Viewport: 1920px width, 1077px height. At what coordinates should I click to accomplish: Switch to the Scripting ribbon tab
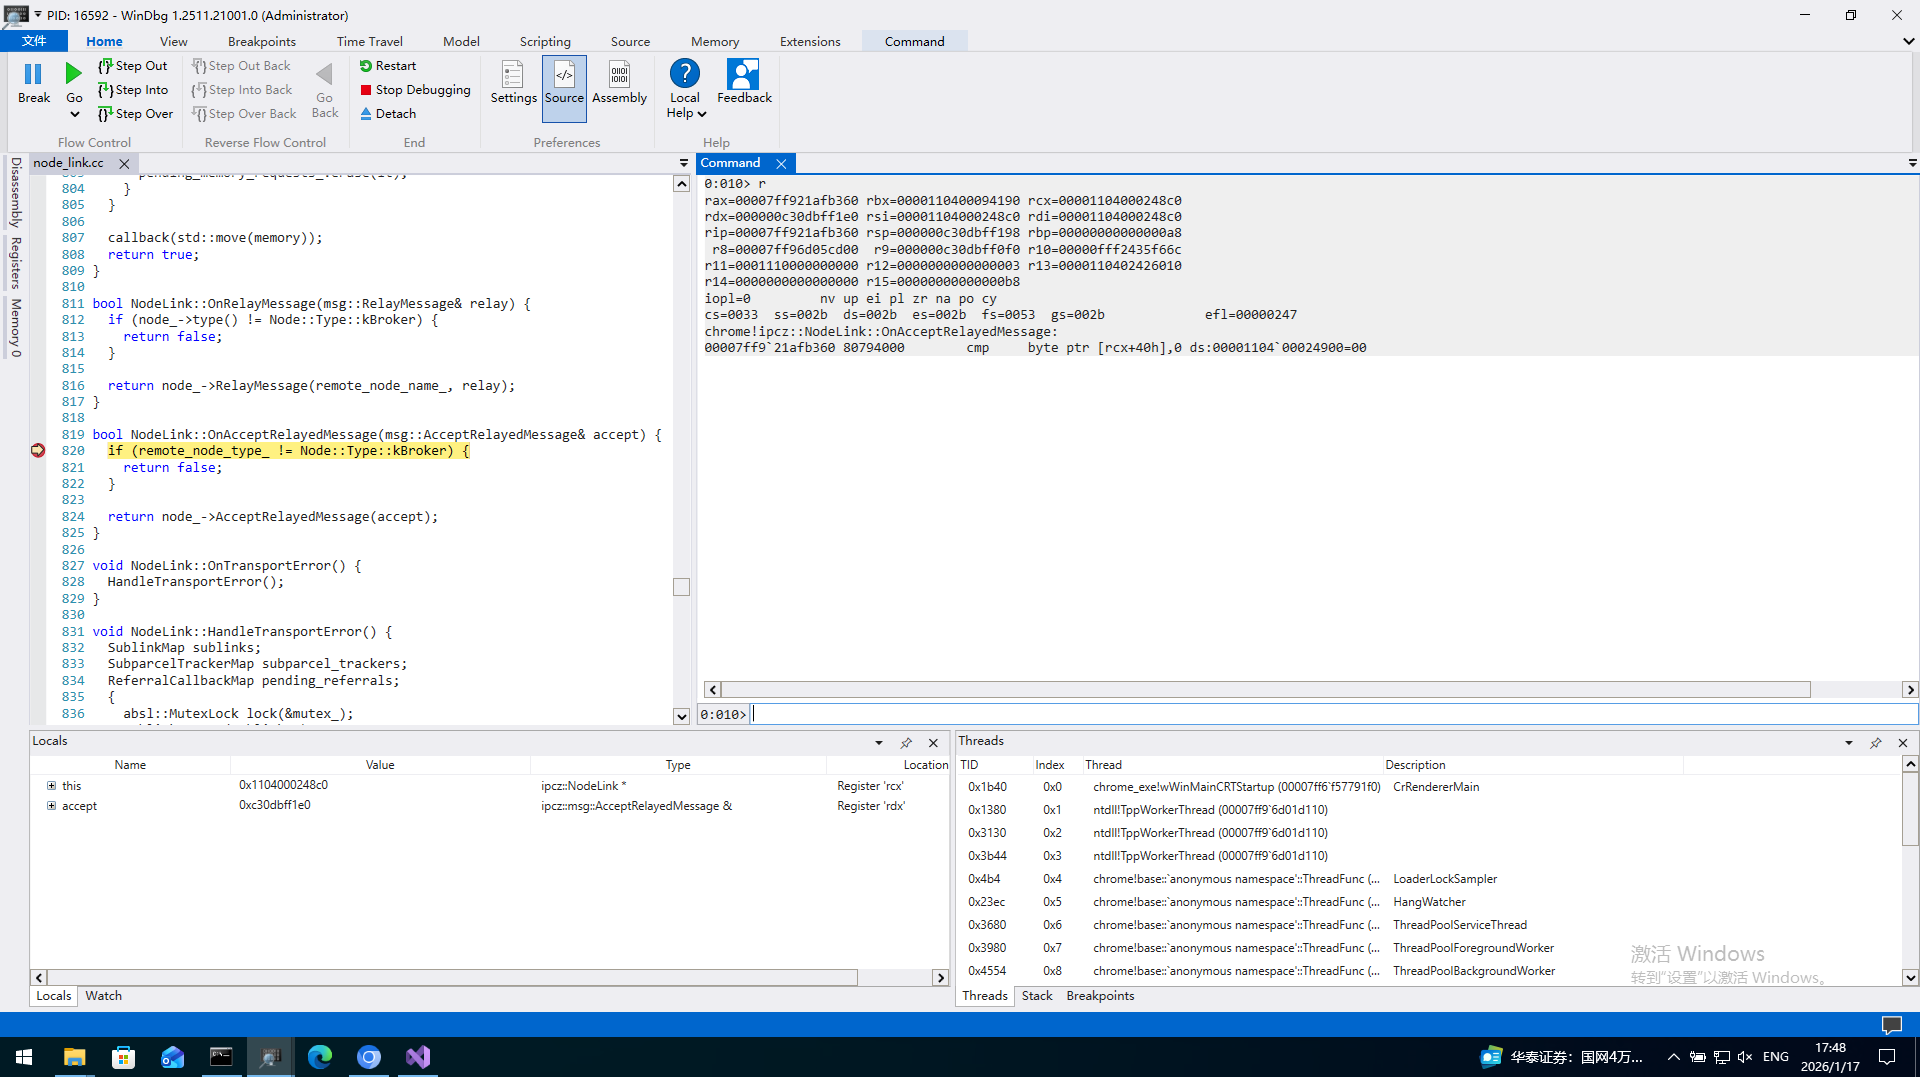(x=545, y=41)
